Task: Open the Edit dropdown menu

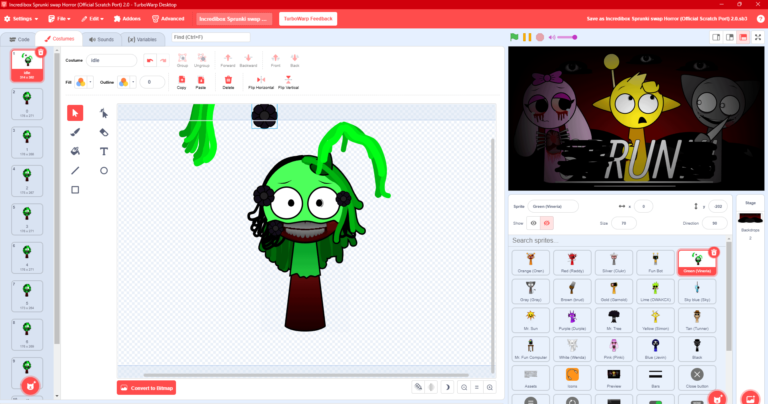Action: pyautogui.click(x=93, y=19)
